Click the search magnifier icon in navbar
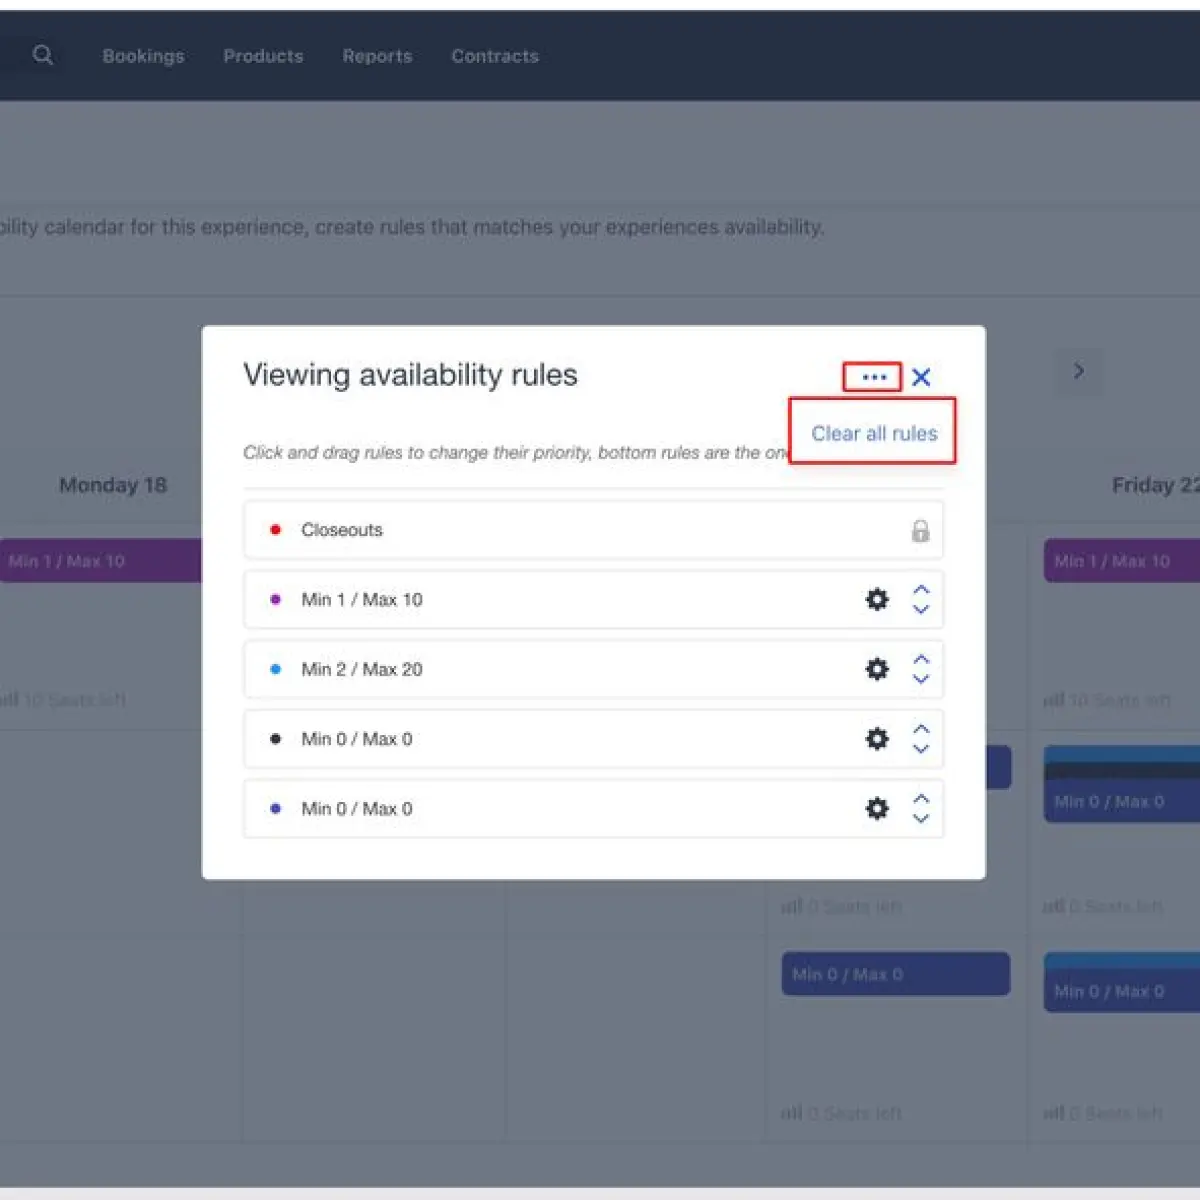The width and height of the screenshot is (1200, 1200). (x=42, y=55)
